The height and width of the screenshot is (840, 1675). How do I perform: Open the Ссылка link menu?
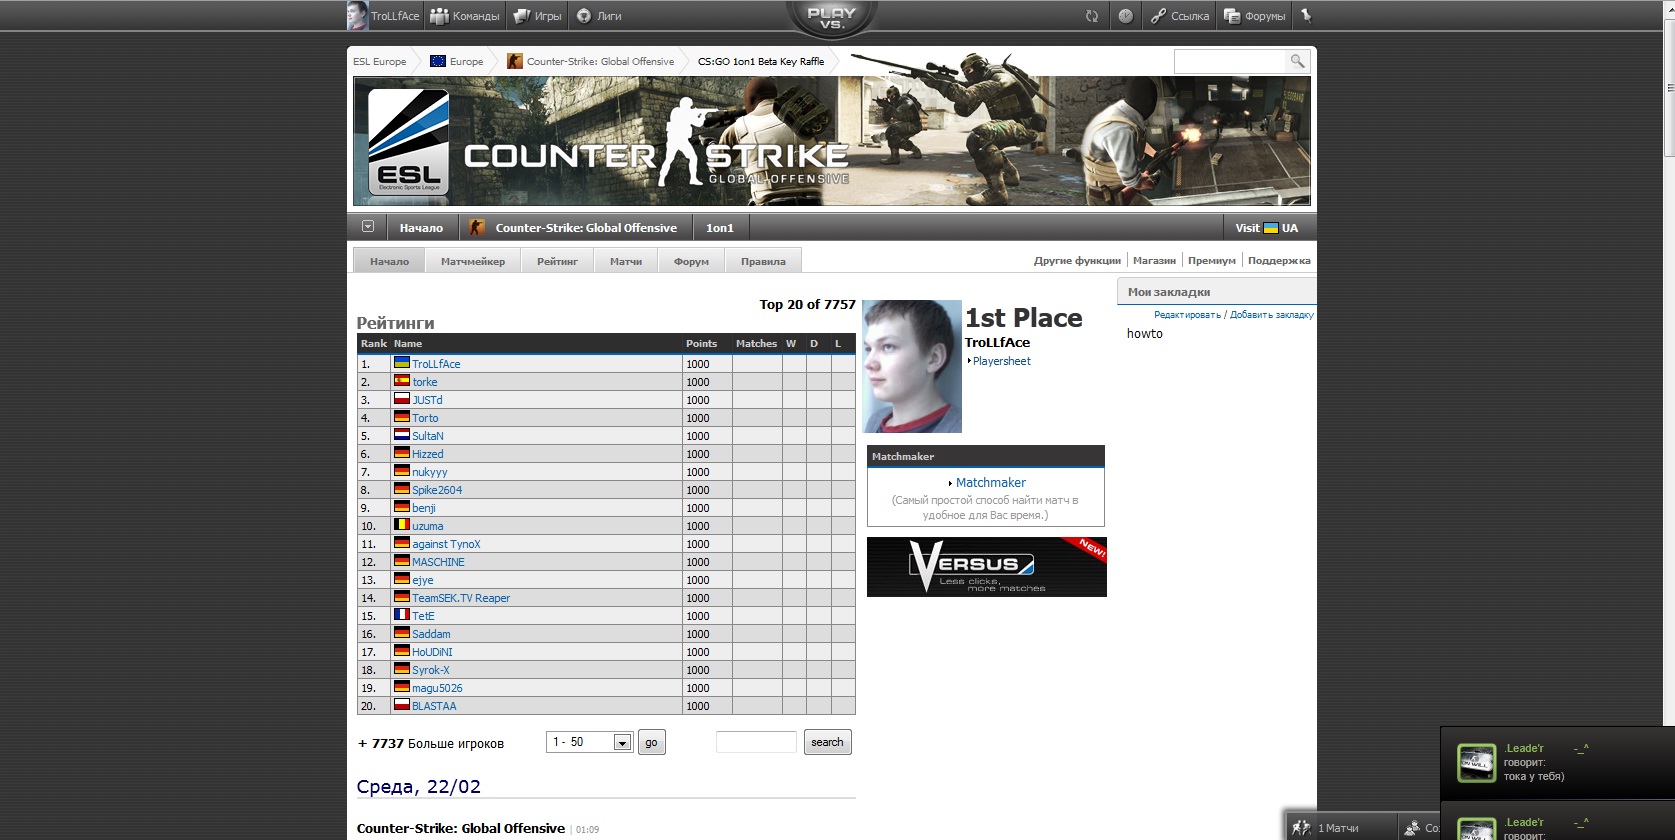coord(1180,16)
